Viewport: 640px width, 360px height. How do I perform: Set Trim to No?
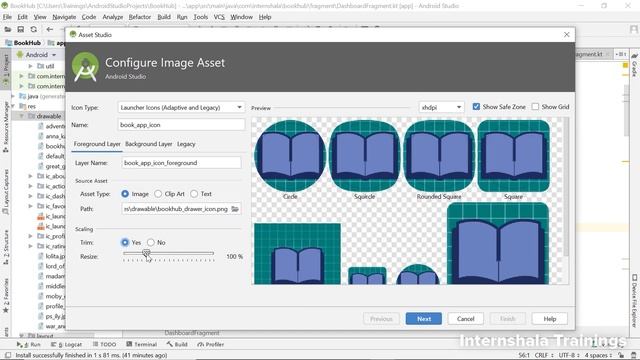[151, 242]
